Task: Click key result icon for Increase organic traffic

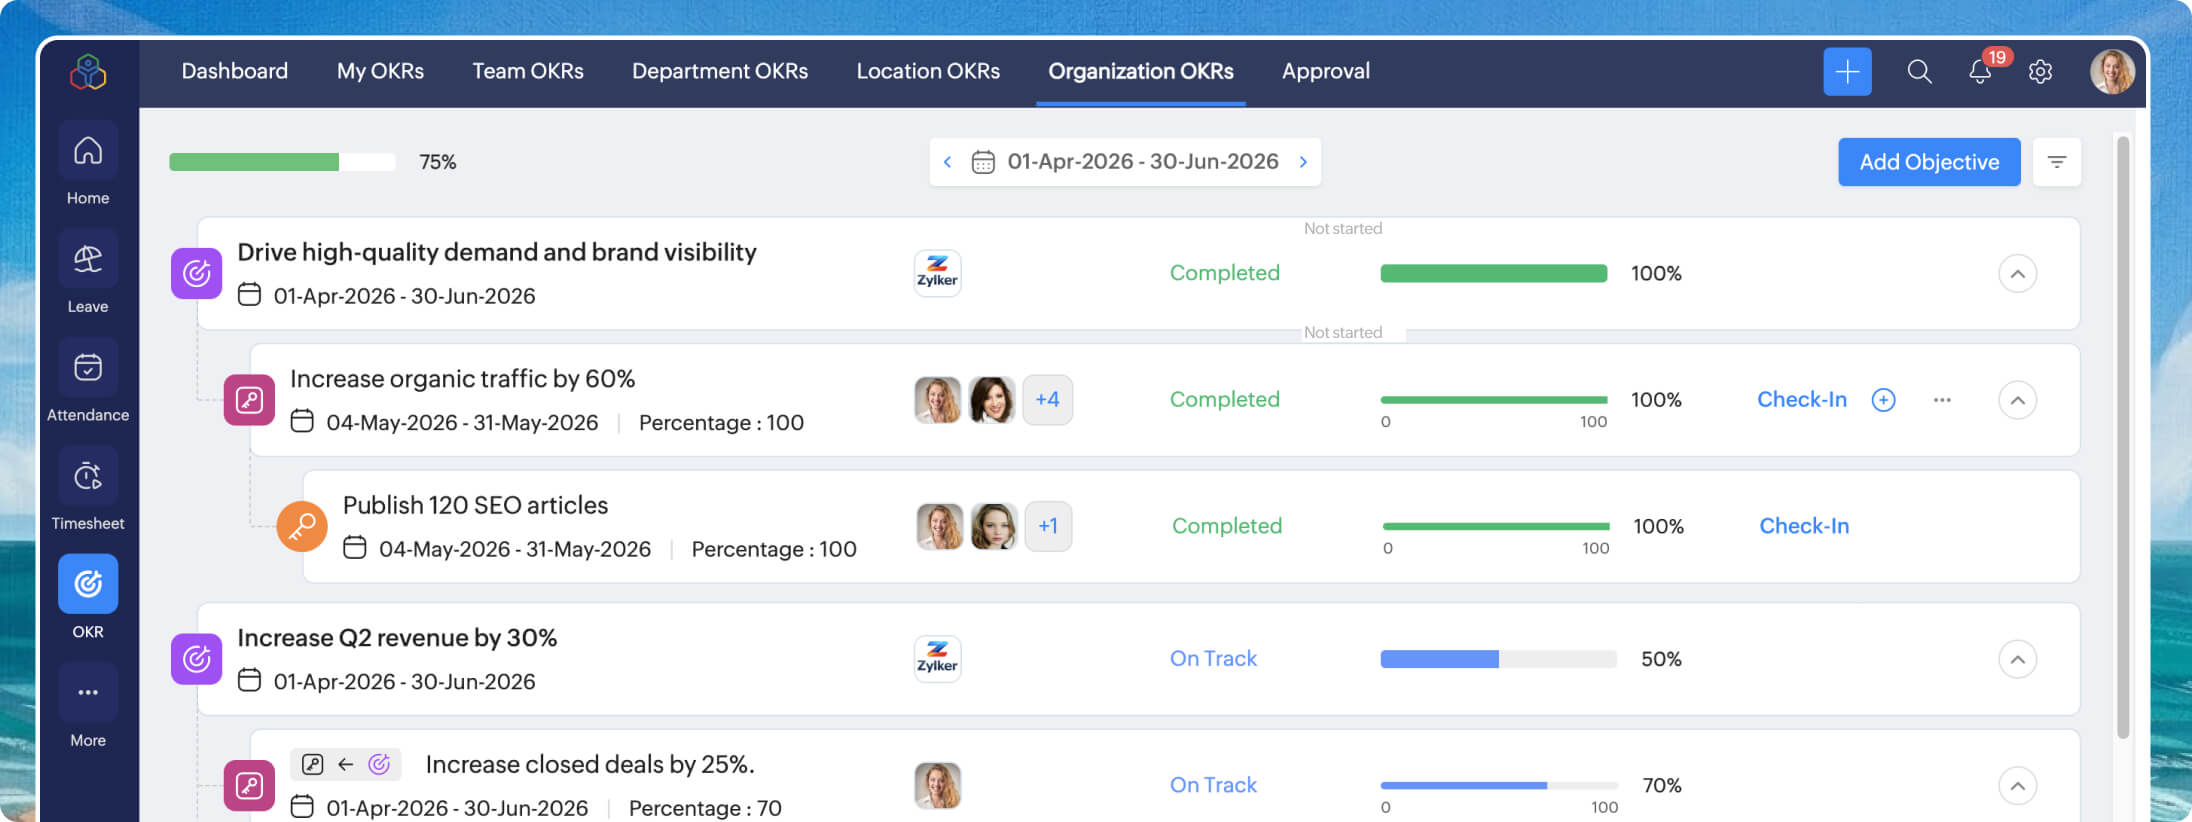Action: pyautogui.click(x=249, y=400)
